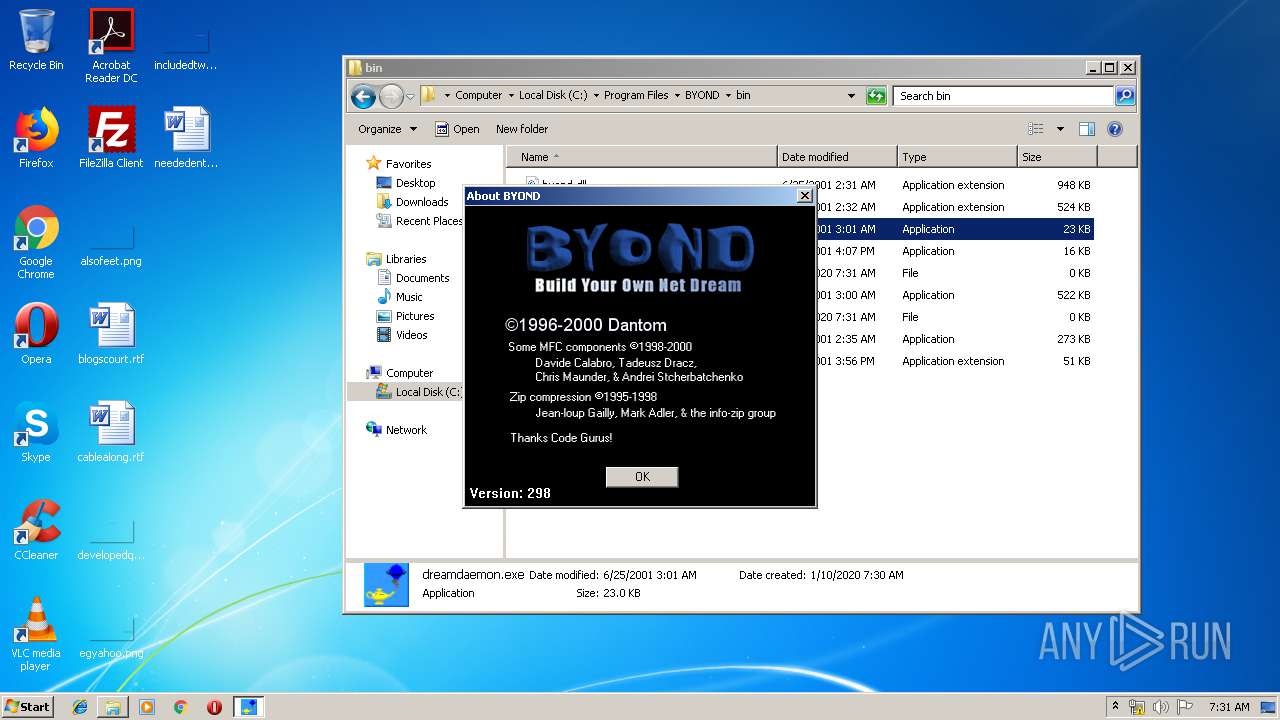1280x720 pixels.
Task: Refresh the bin folder view
Action: (x=876, y=96)
